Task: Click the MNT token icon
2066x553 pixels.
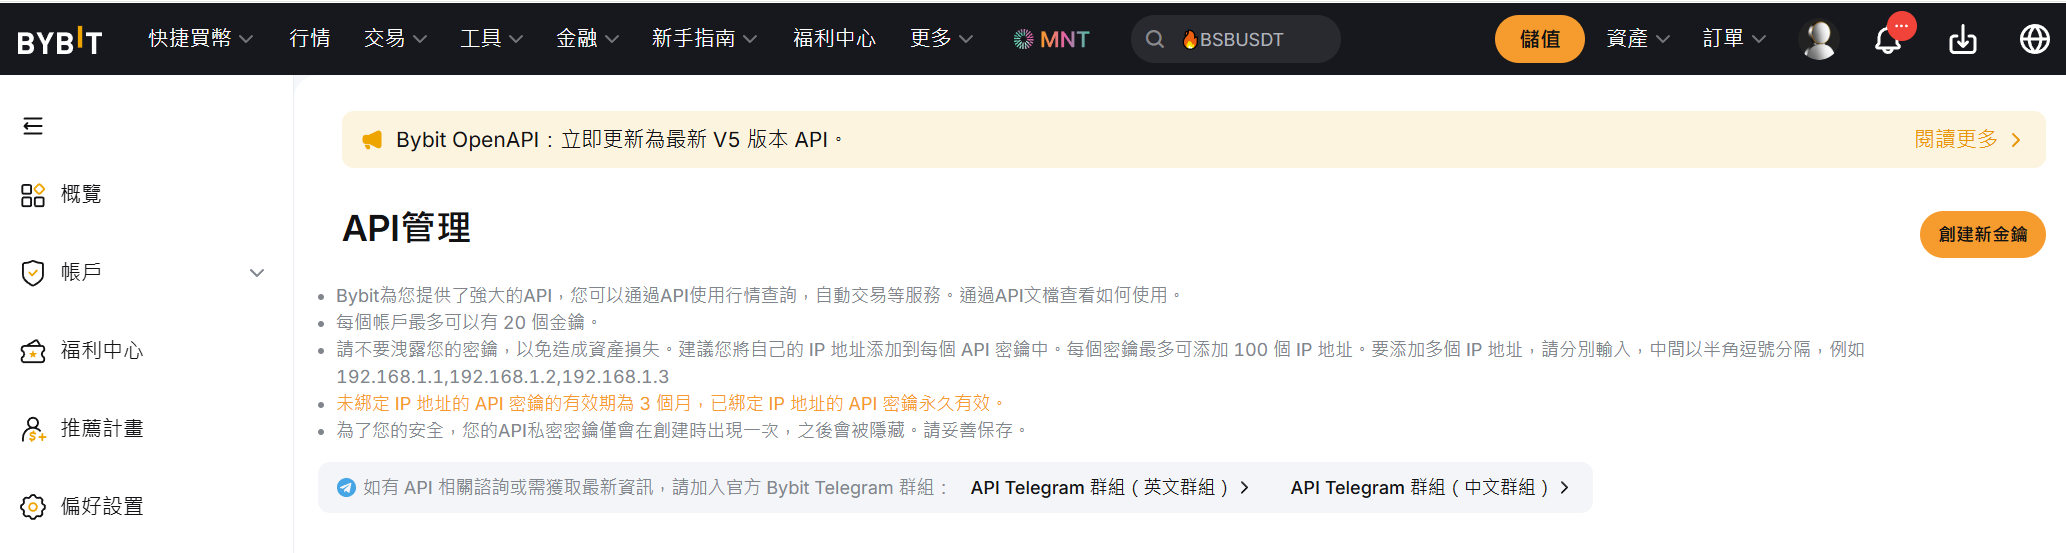Action: [x=1023, y=39]
